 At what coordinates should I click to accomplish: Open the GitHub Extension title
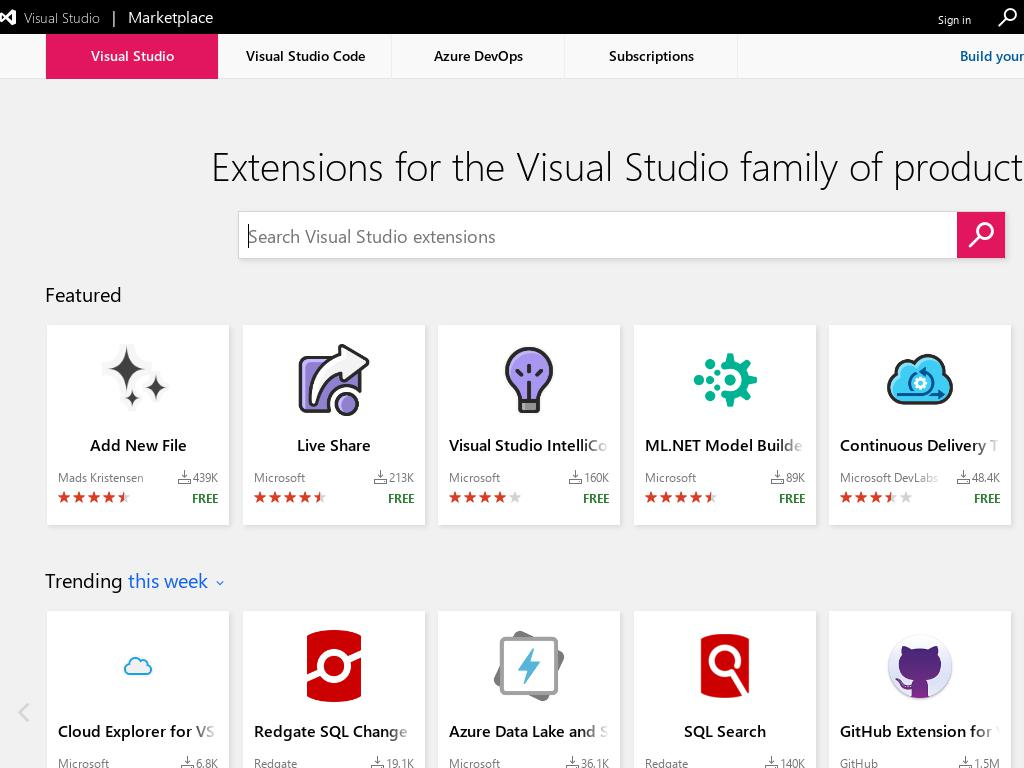(919, 731)
